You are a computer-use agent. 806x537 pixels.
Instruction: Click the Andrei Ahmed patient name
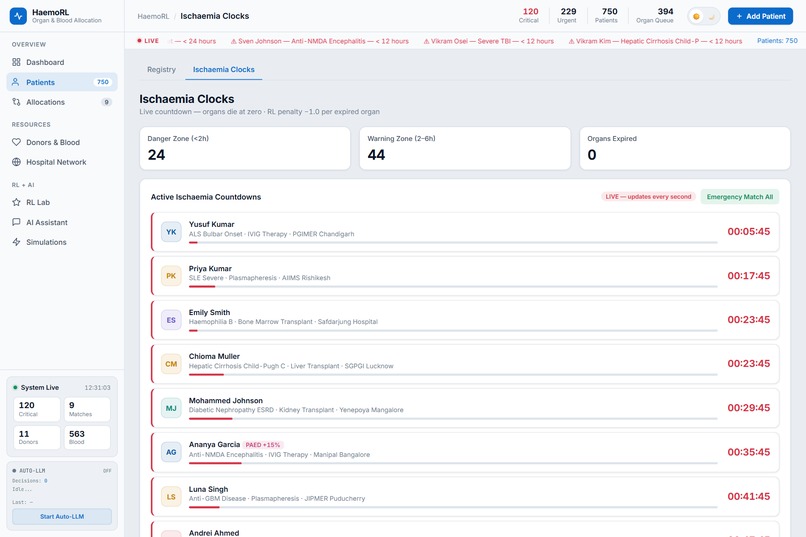214,533
